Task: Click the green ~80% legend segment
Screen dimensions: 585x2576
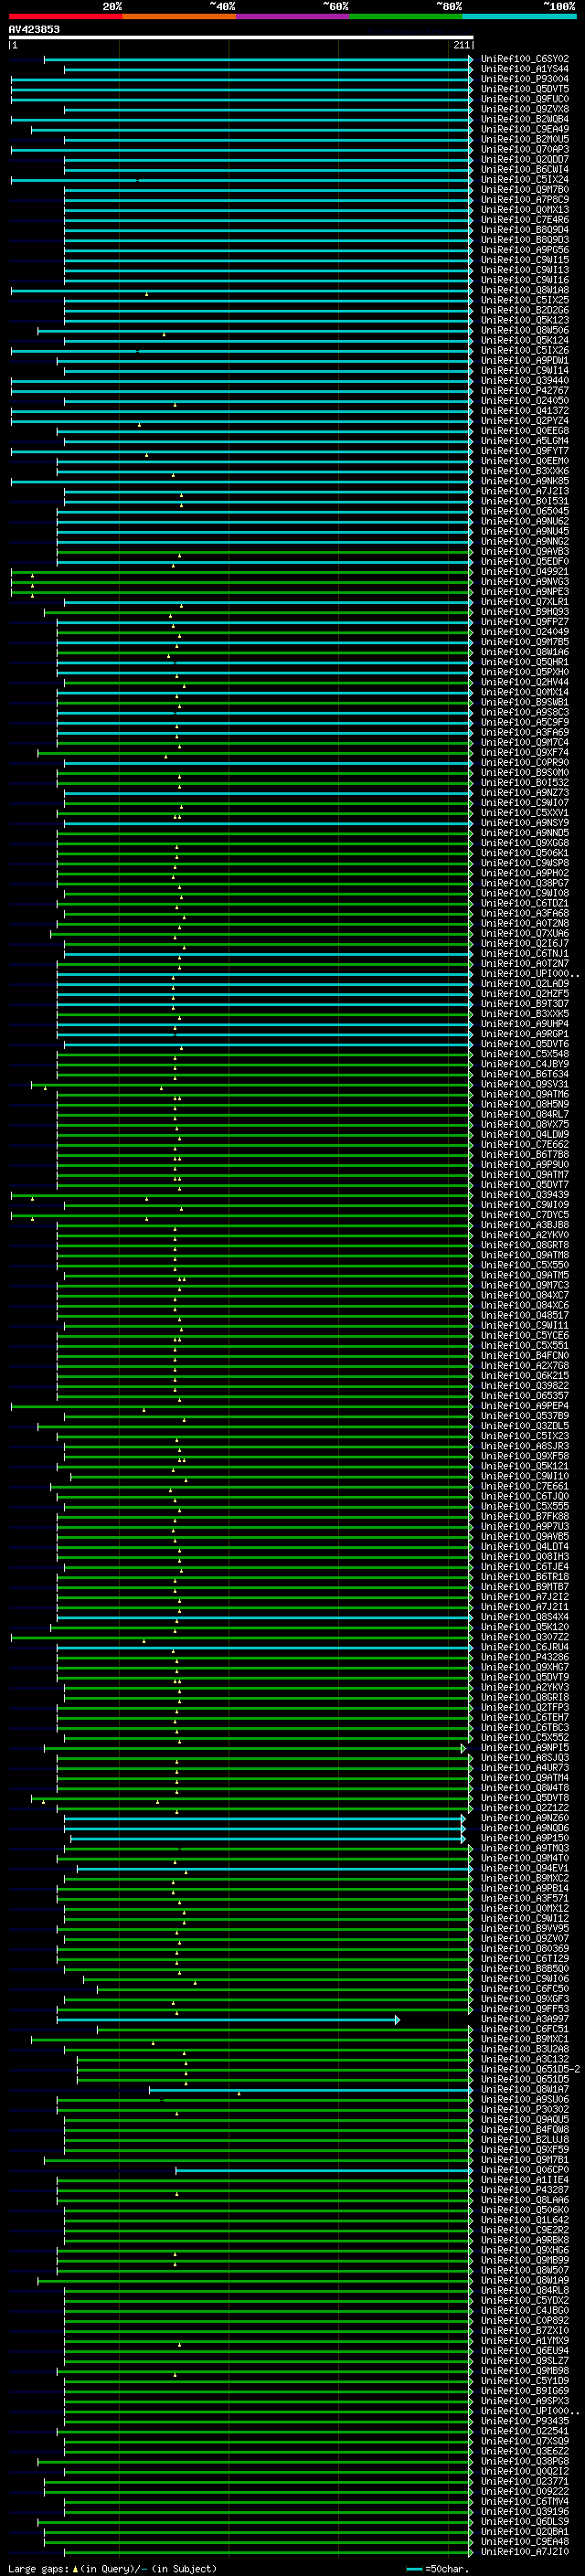Action: click(x=405, y=16)
